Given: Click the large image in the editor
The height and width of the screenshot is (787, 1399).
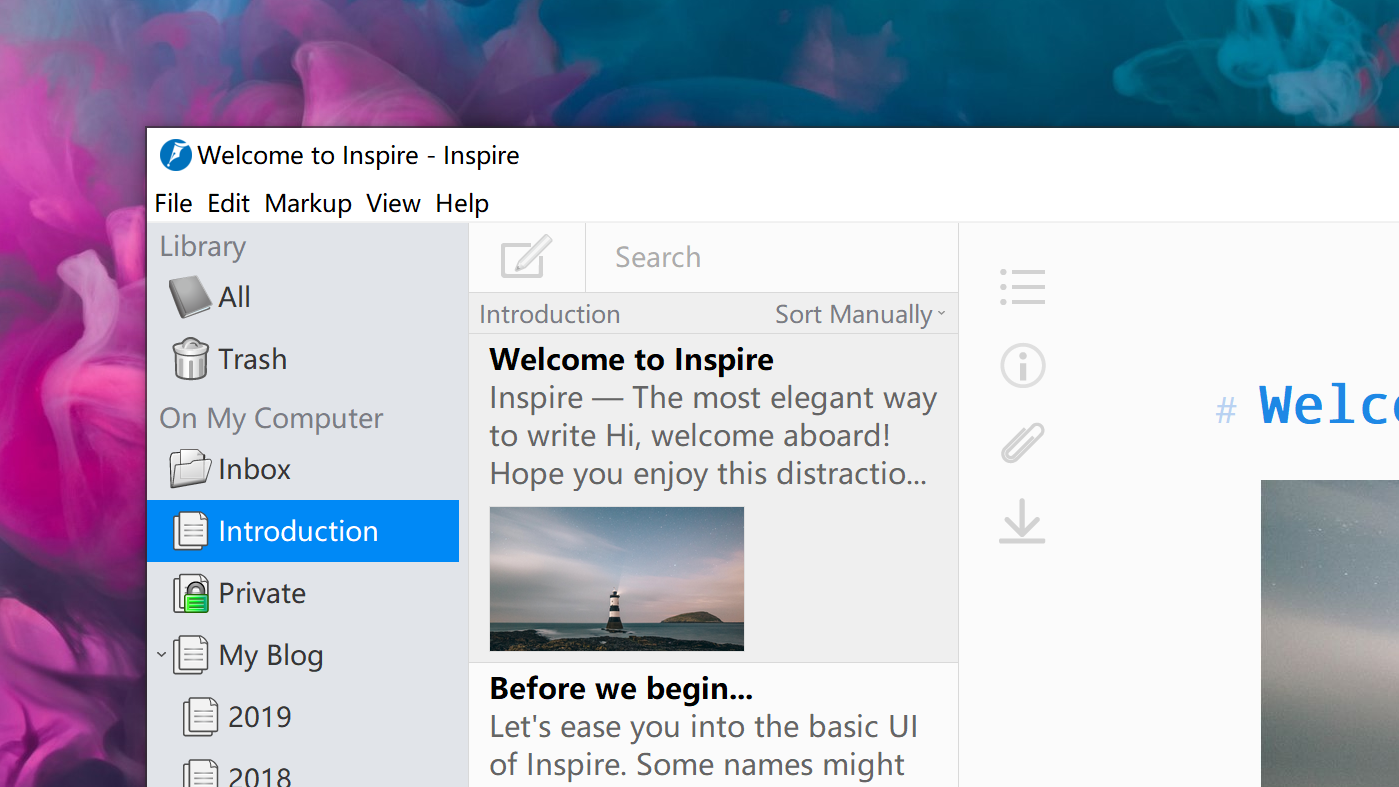Looking at the screenshot, I should [x=1330, y=633].
